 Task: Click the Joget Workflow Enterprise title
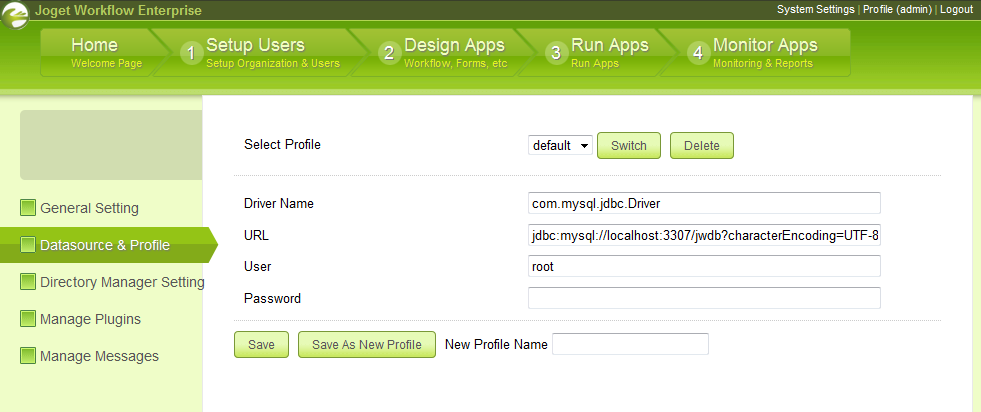(118, 10)
